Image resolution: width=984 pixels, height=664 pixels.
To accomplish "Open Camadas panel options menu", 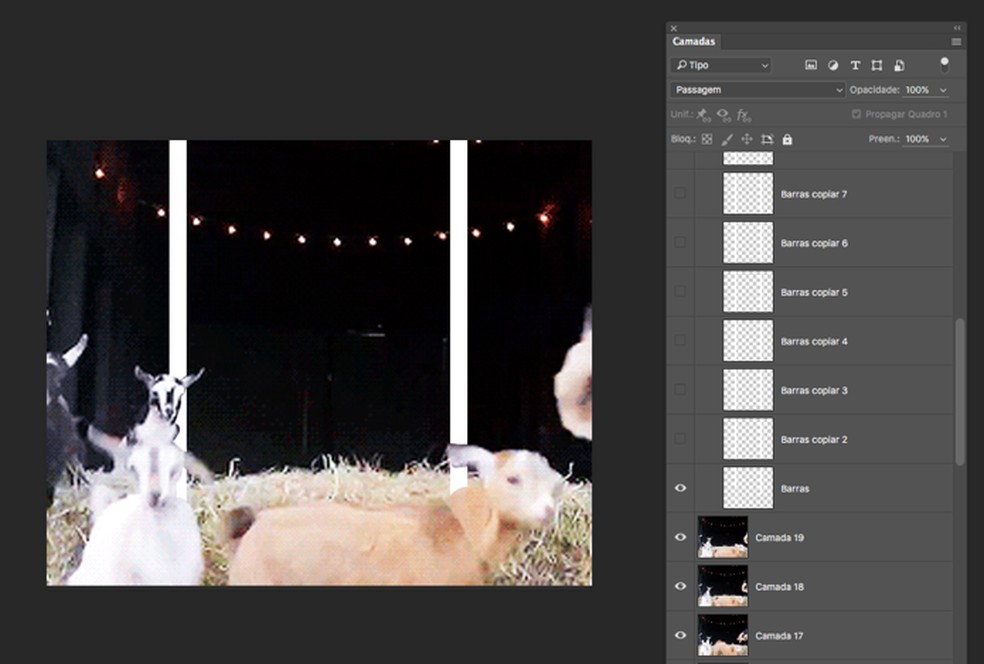I will point(956,42).
